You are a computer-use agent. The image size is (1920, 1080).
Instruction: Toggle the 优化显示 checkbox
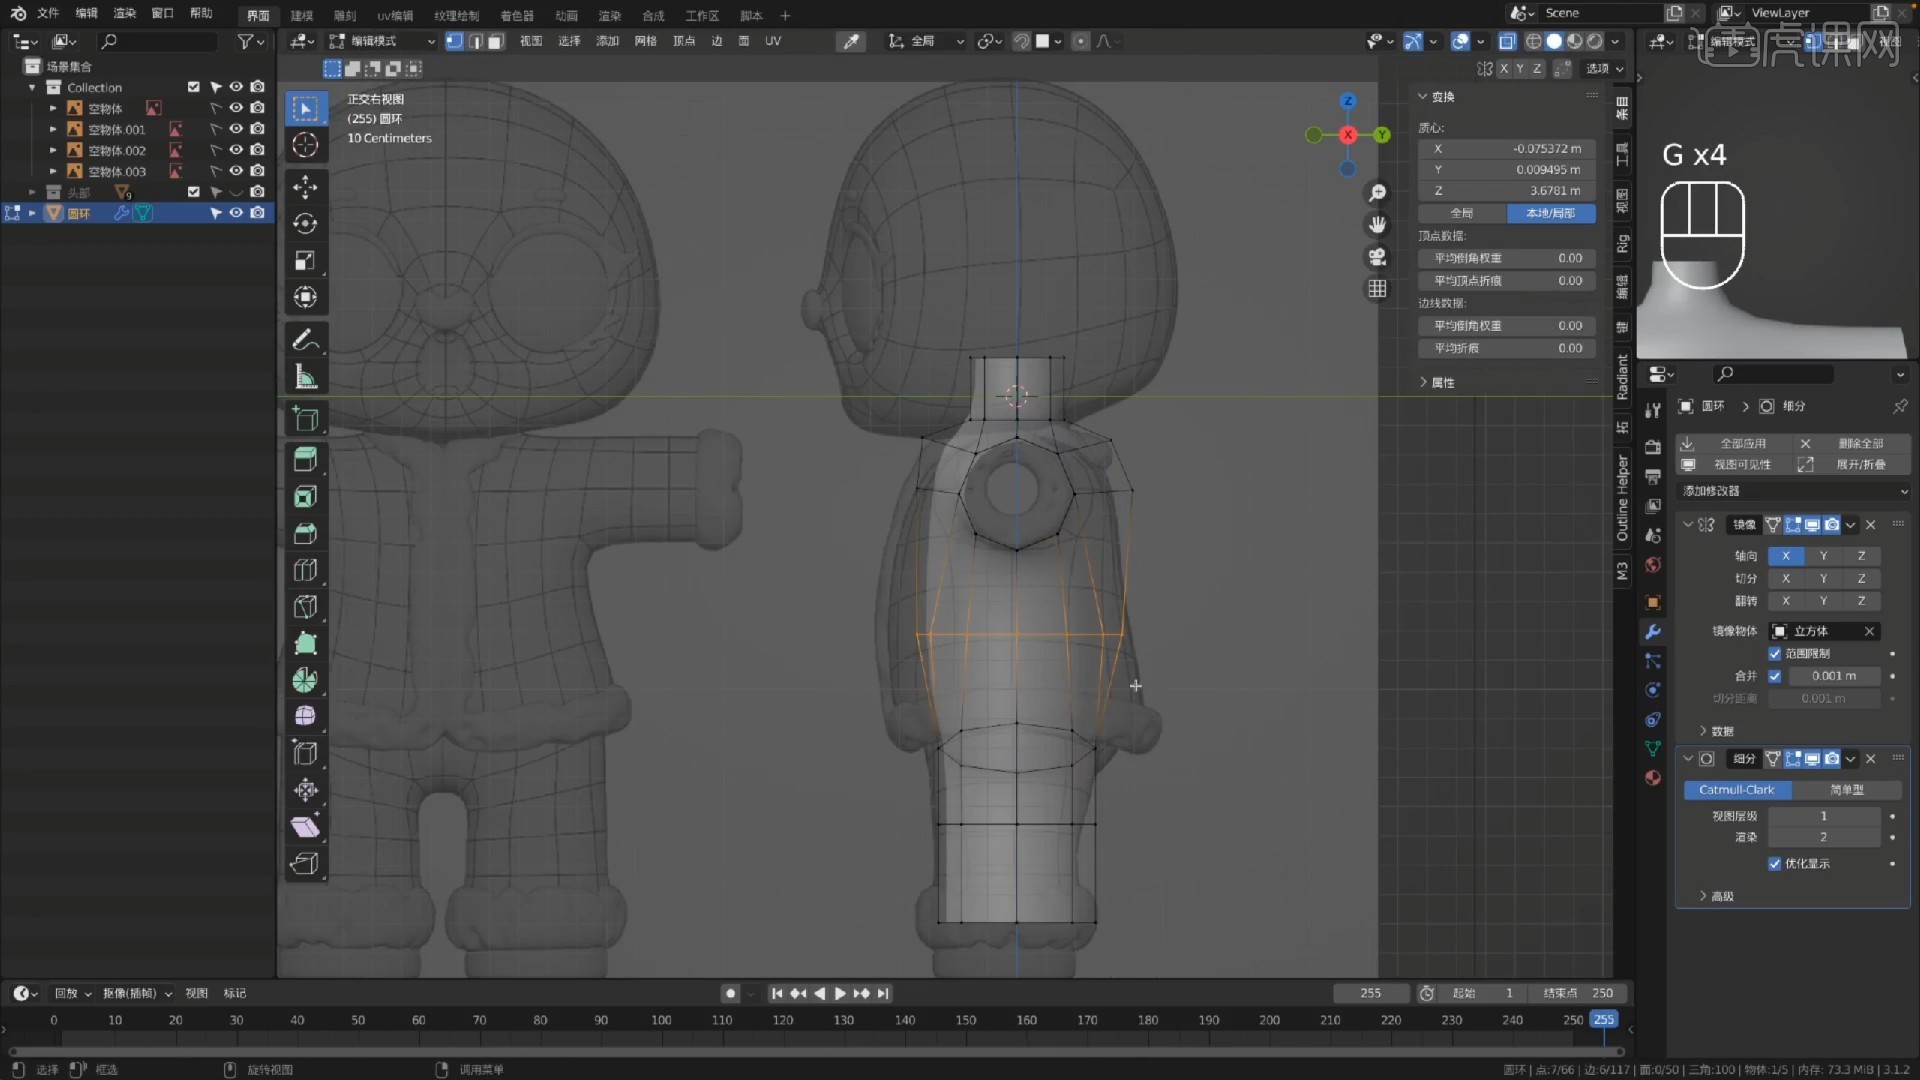(1775, 864)
